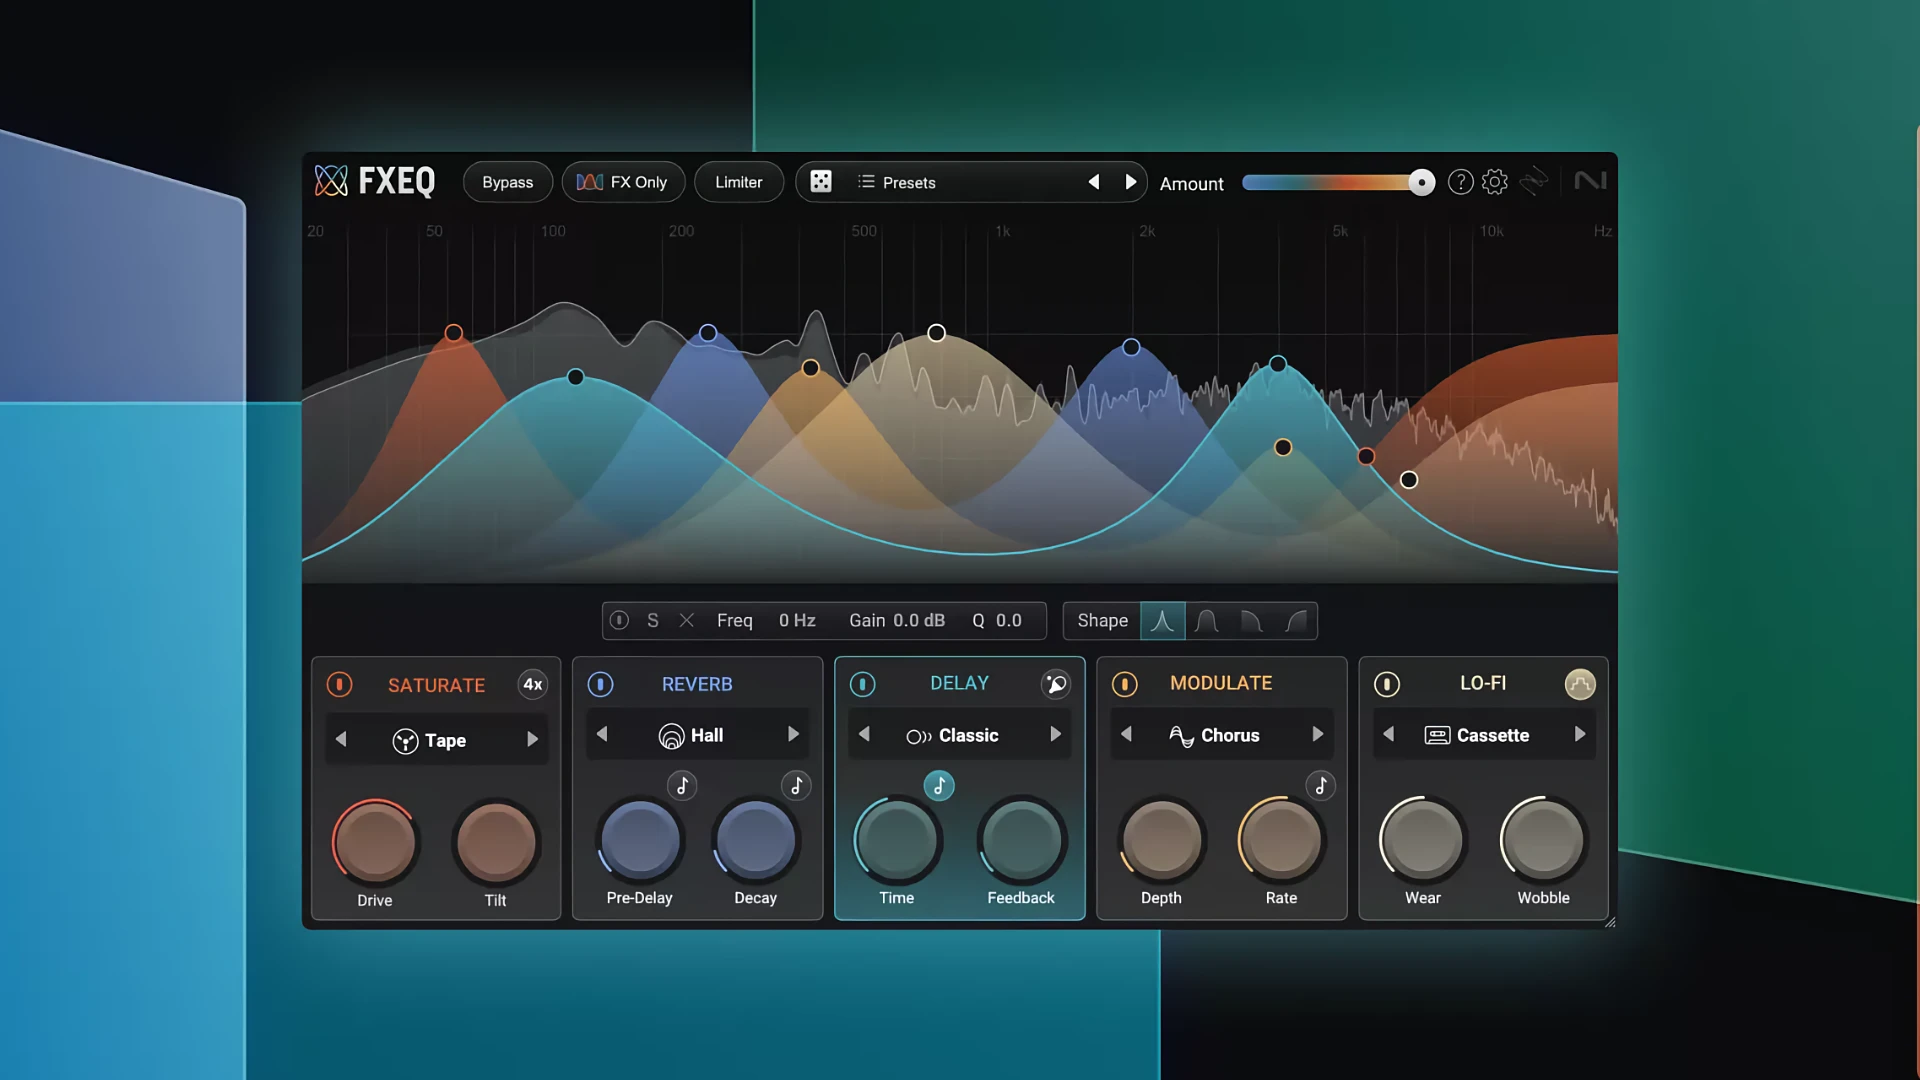Click previous arrow on the Hall reverb type
Screen dimensions: 1920x1080
tap(603, 734)
